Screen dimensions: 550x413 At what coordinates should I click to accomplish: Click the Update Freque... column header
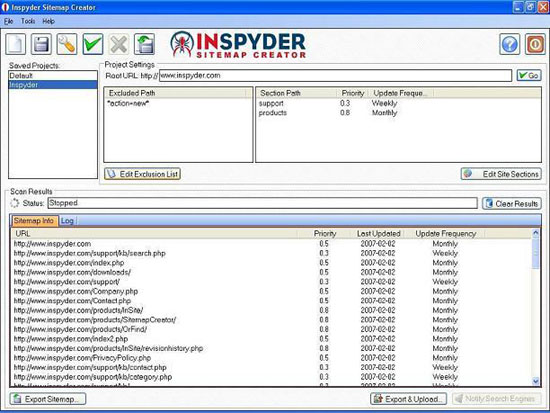pos(401,93)
